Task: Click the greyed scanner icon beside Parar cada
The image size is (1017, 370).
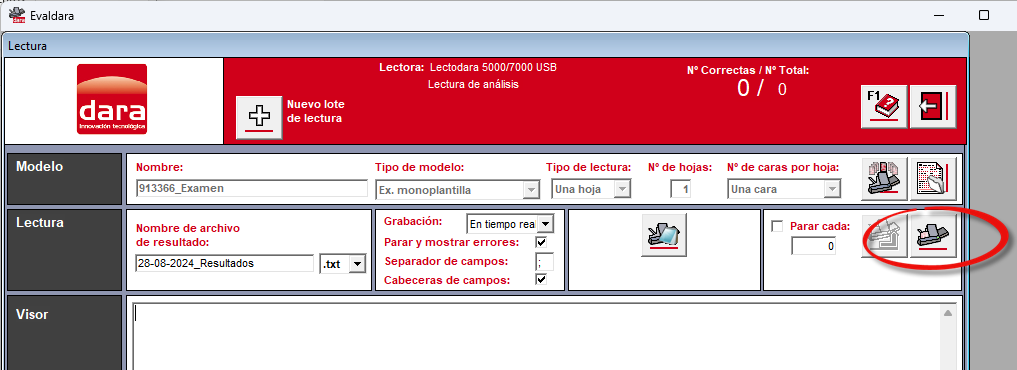Action: (883, 236)
